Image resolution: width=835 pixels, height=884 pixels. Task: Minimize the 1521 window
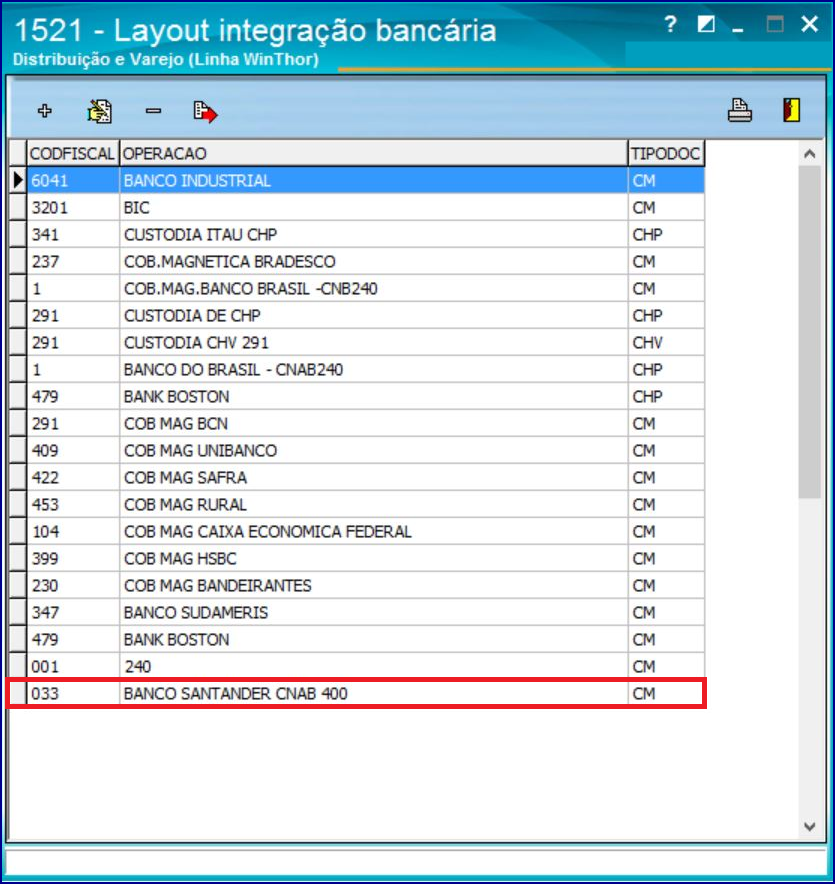737,30
